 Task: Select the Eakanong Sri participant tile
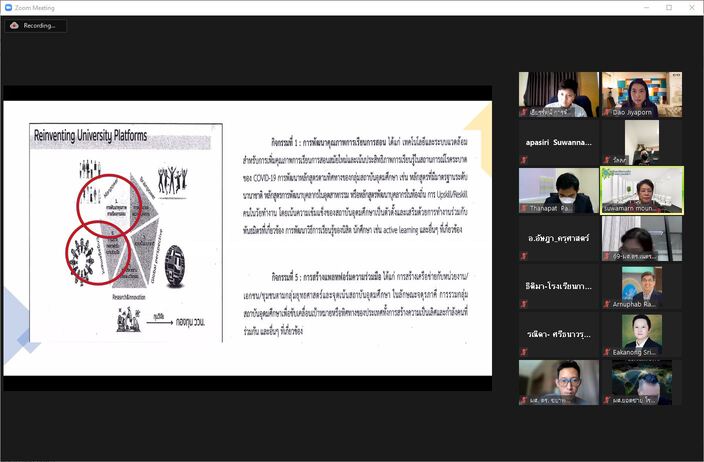(642, 334)
